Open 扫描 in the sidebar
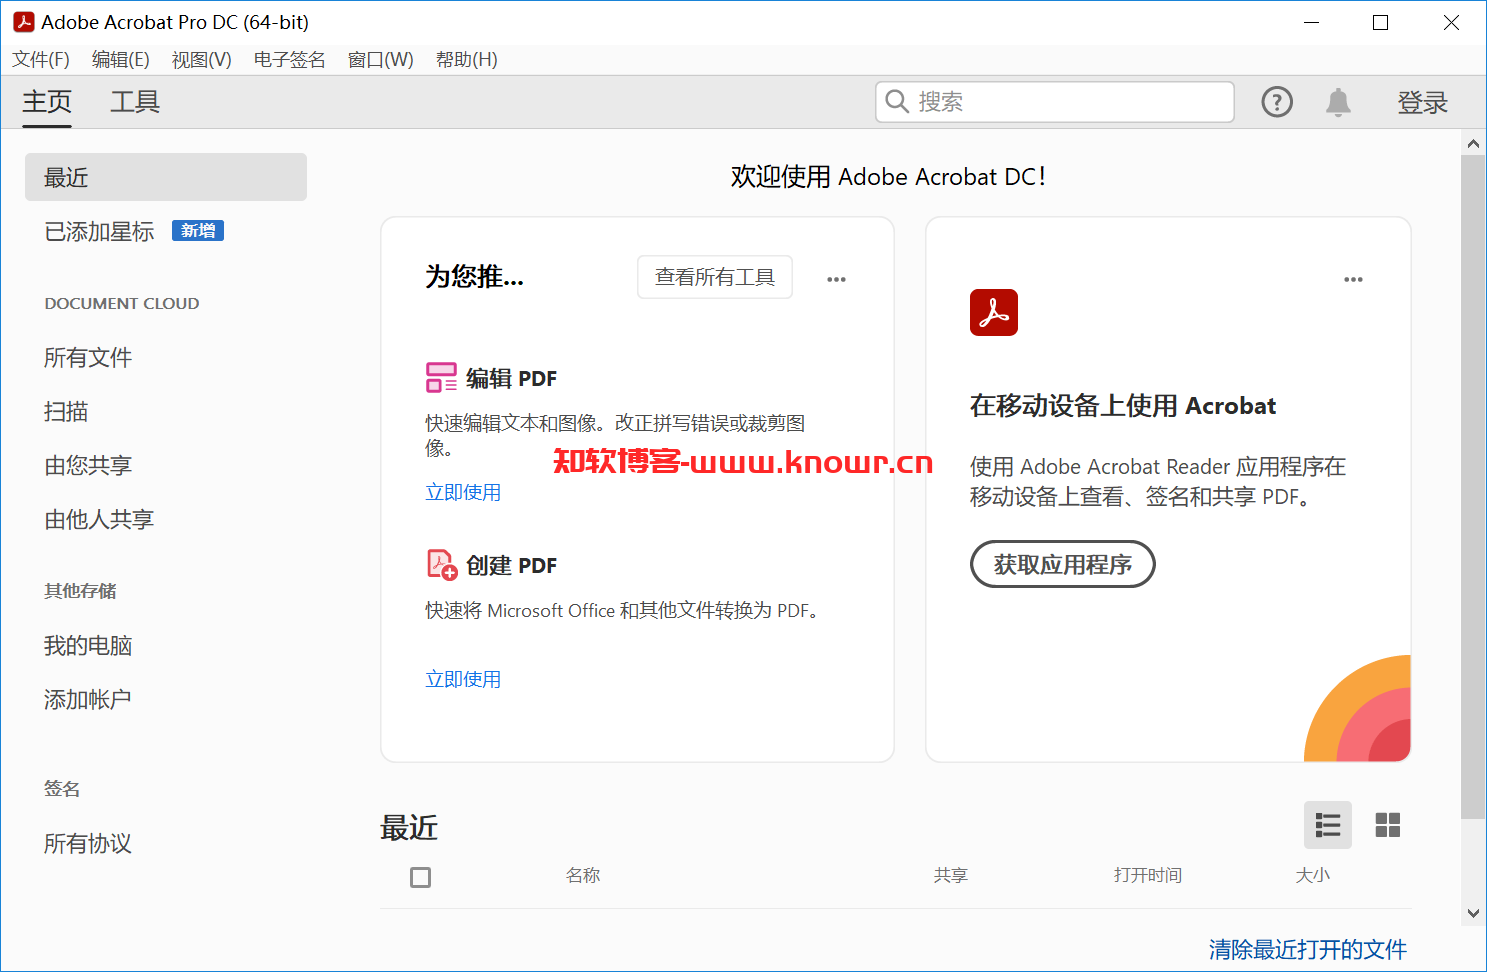This screenshot has width=1487, height=972. pos(66,412)
